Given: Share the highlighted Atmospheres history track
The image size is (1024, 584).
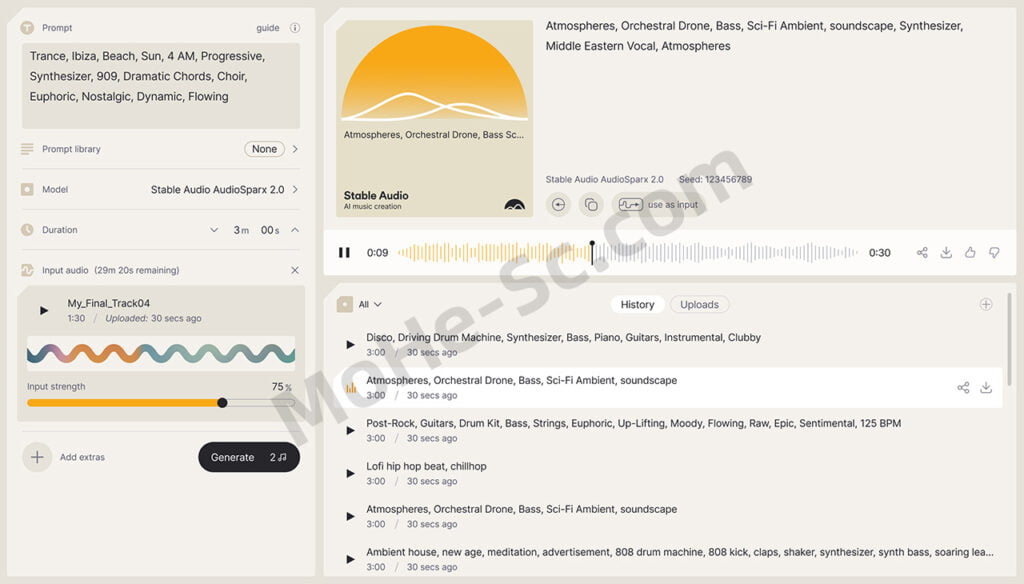Looking at the screenshot, I should [963, 388].
